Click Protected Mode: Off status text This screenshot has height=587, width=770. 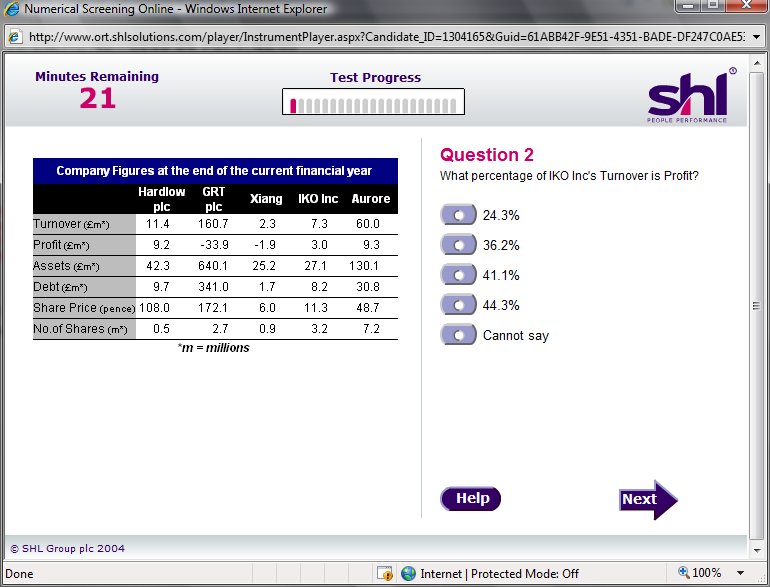(x=525, y=574)
